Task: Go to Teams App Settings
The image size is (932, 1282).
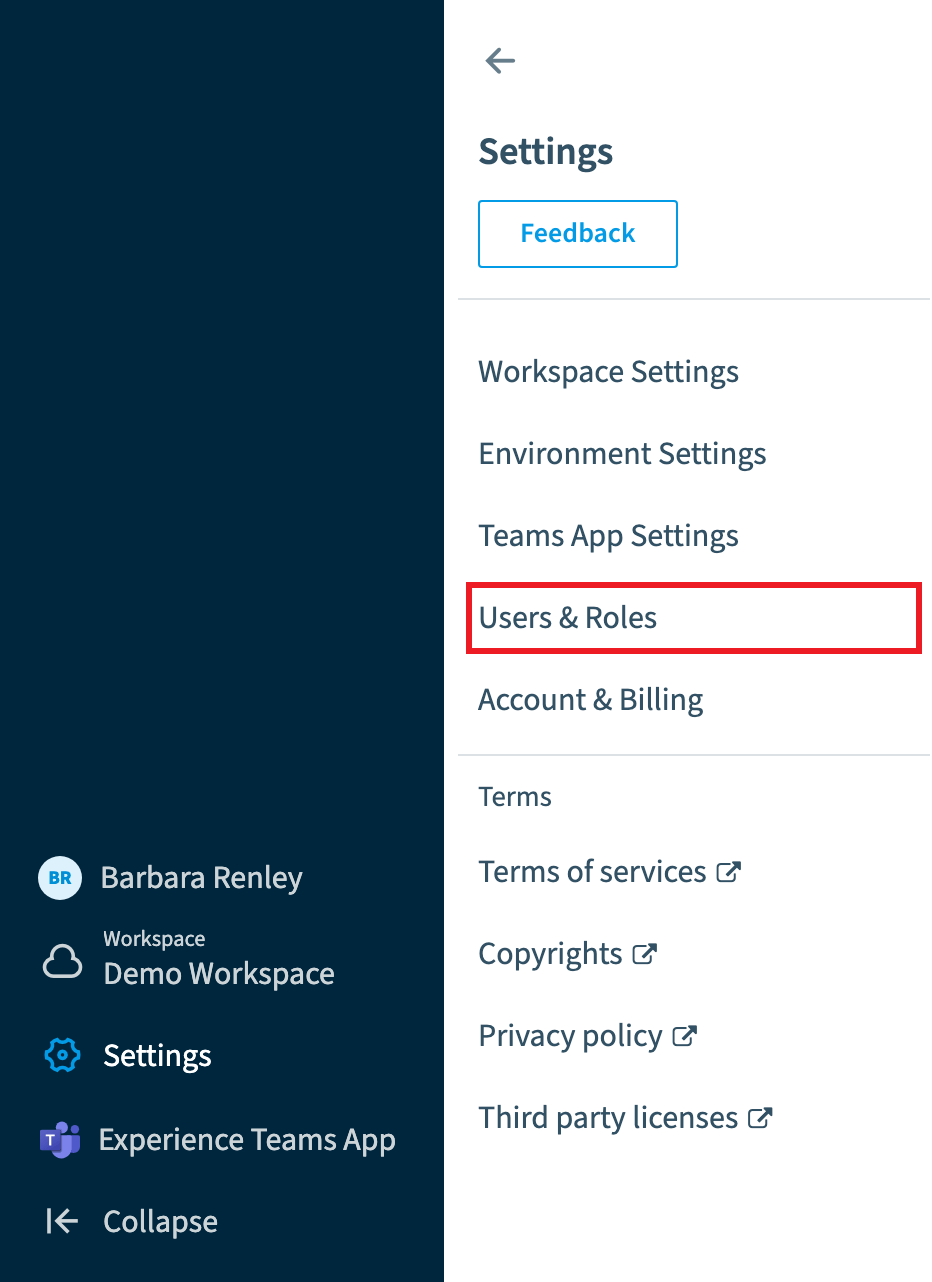Action: (609, 536)
